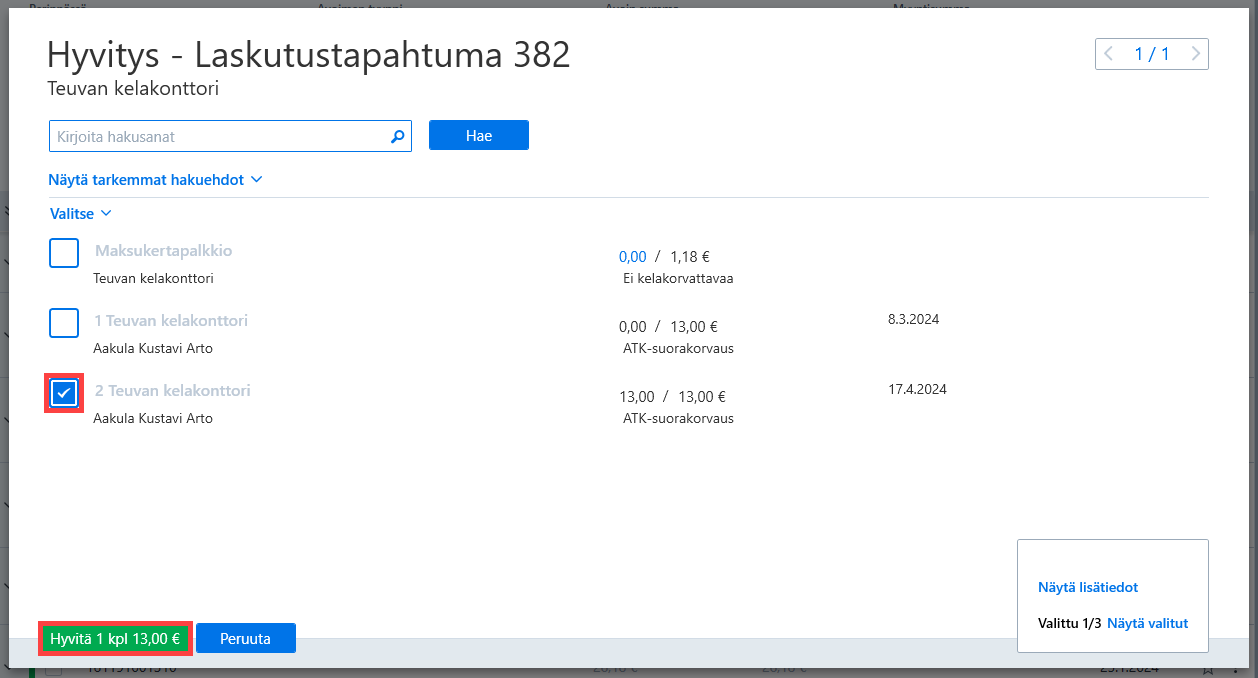Screen dimensions: 1258x678
Task: Tick the Maksukertapalkkio checkbox
Action: click(64, 254)
